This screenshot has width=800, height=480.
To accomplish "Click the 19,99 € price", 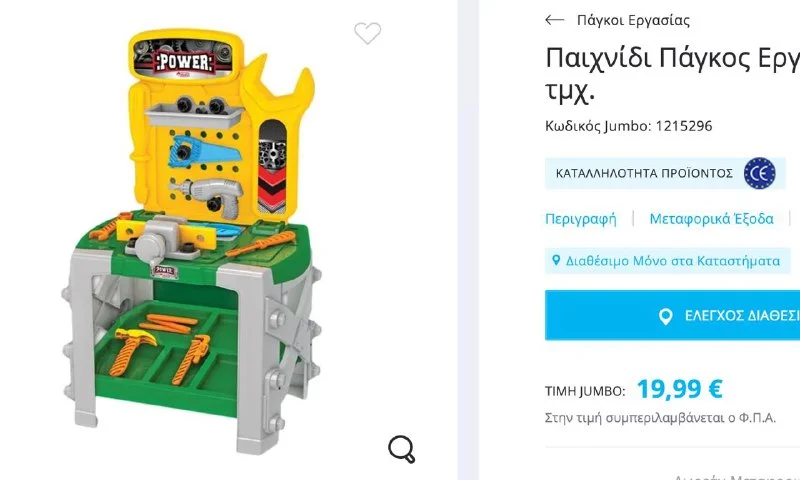I will point(679,389).
